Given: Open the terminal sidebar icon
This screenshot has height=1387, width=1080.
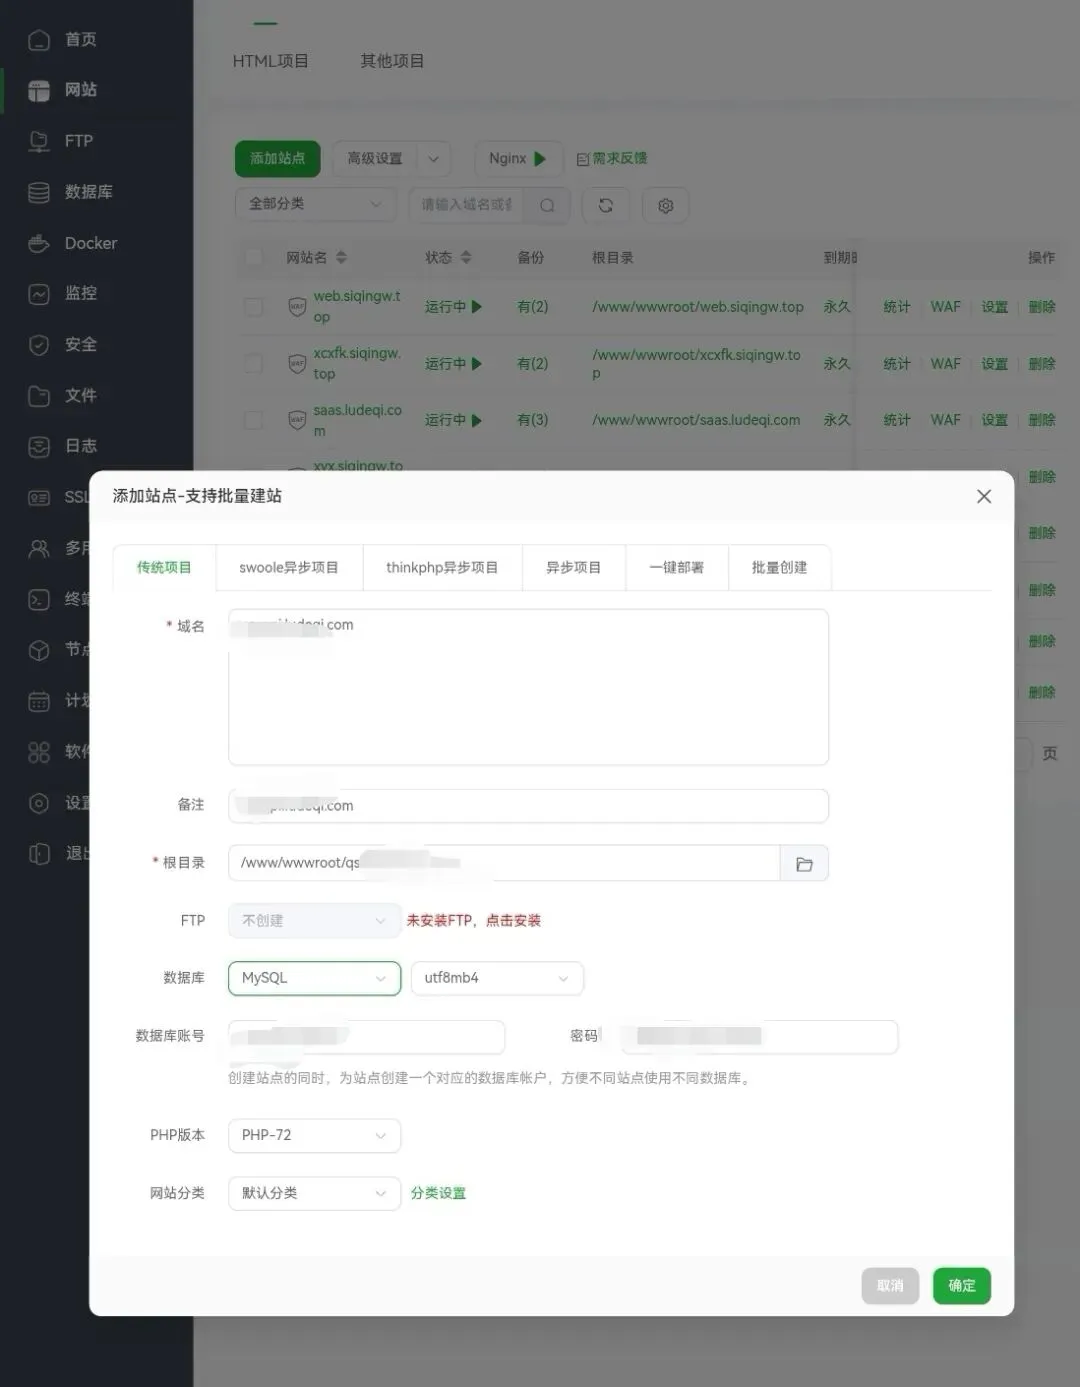Looking at the screenshot, I should [39, 599].
